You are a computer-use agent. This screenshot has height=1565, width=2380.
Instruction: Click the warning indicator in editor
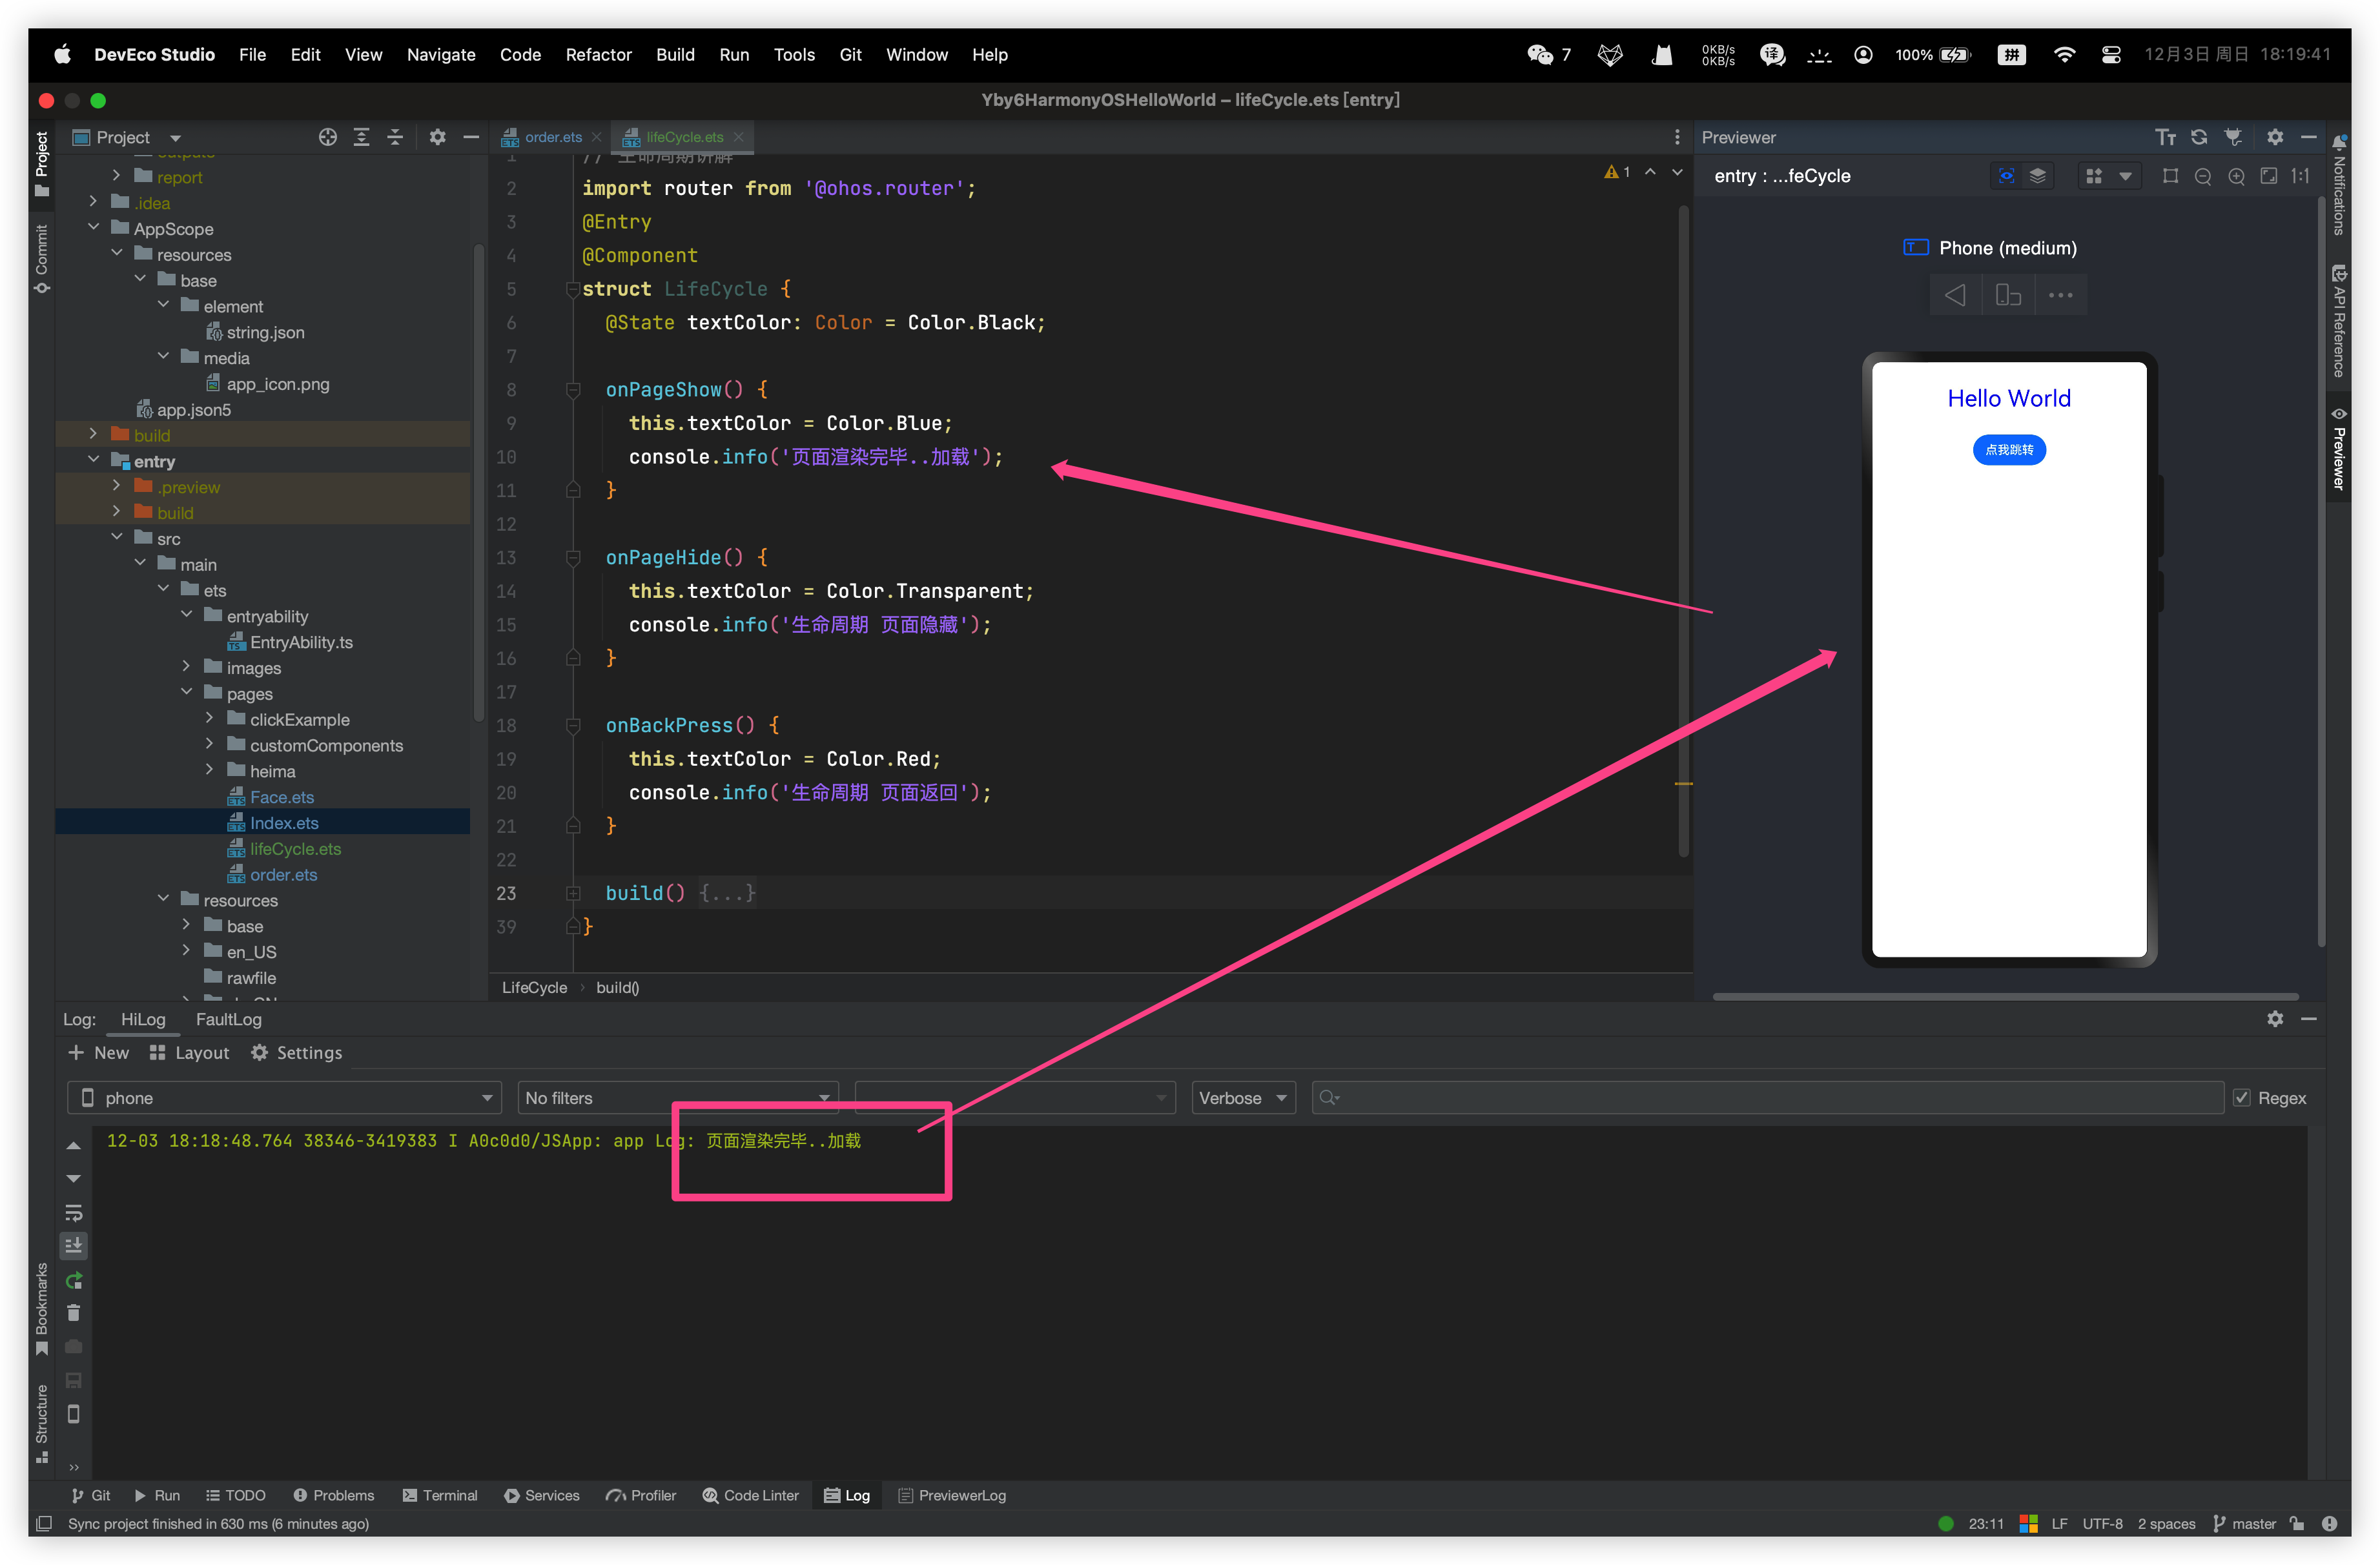tap(1617, 172)
